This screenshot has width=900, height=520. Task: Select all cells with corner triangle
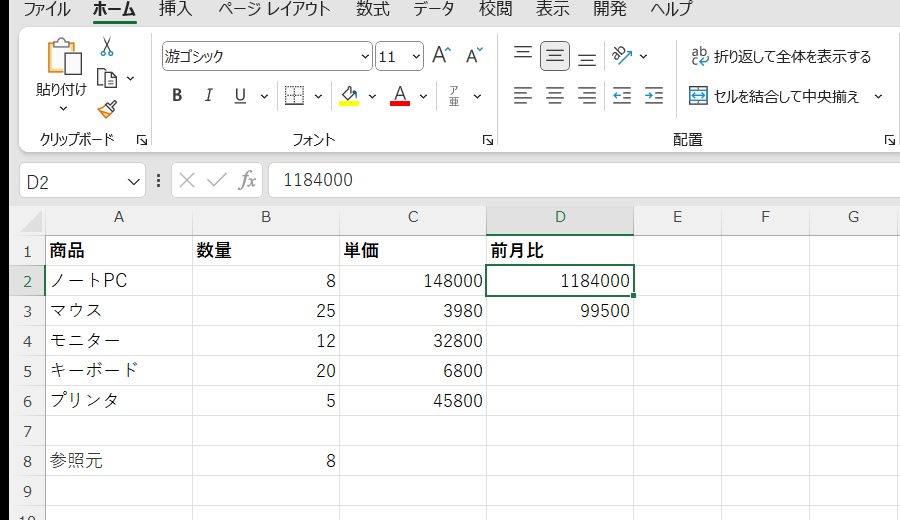click(x=32, y=222)
